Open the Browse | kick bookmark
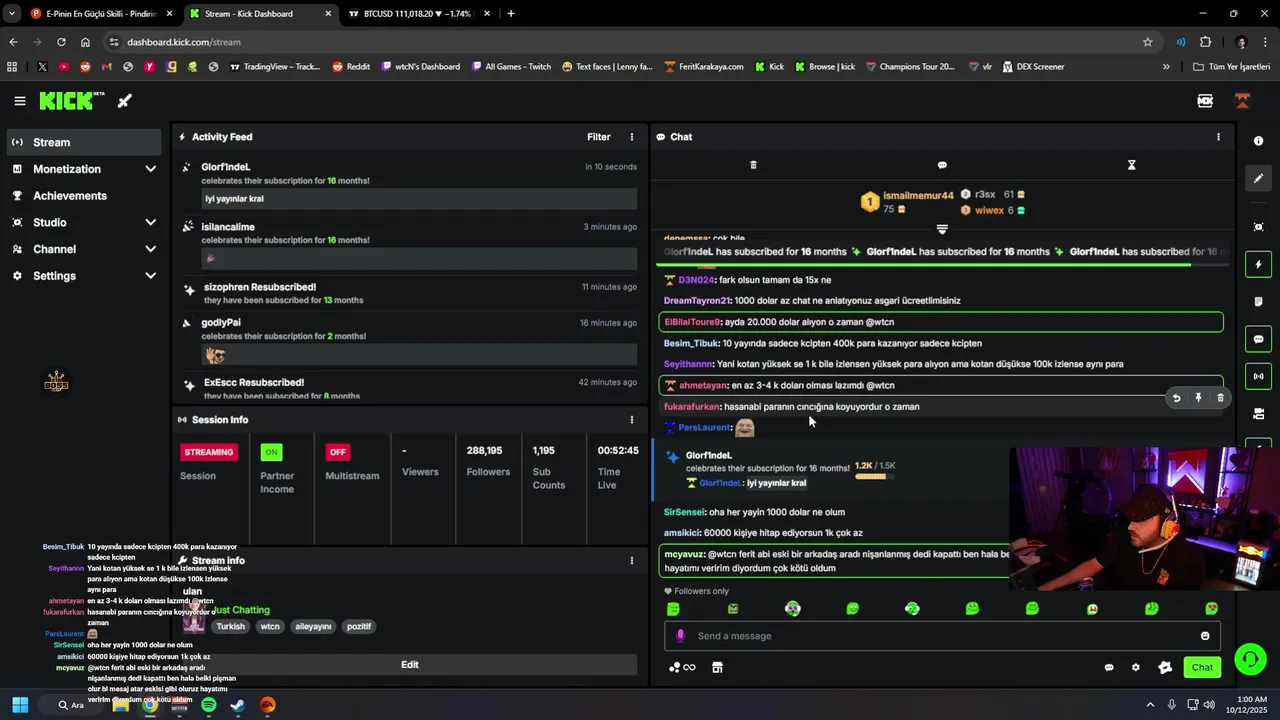The height and width of the screenshot is (720, 1280). coord(825,67)
